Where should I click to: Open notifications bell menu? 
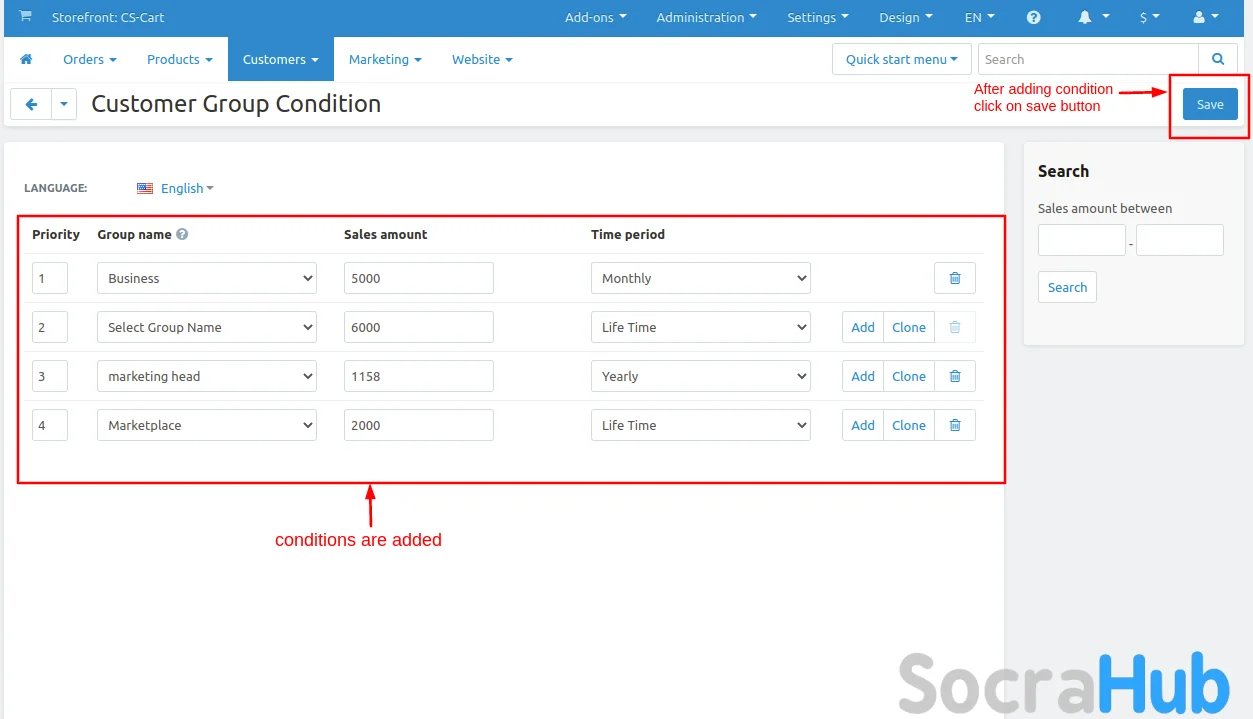[1091, 18]
